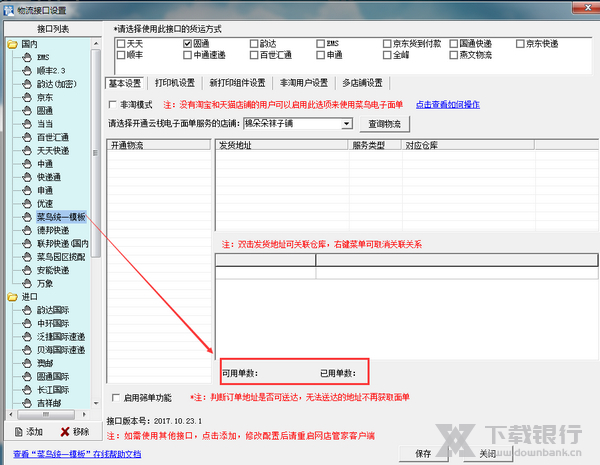Click the down arrow of the interface list scrollbar
The width and height of the screenshot is (600, 465).
click(96, 403)
